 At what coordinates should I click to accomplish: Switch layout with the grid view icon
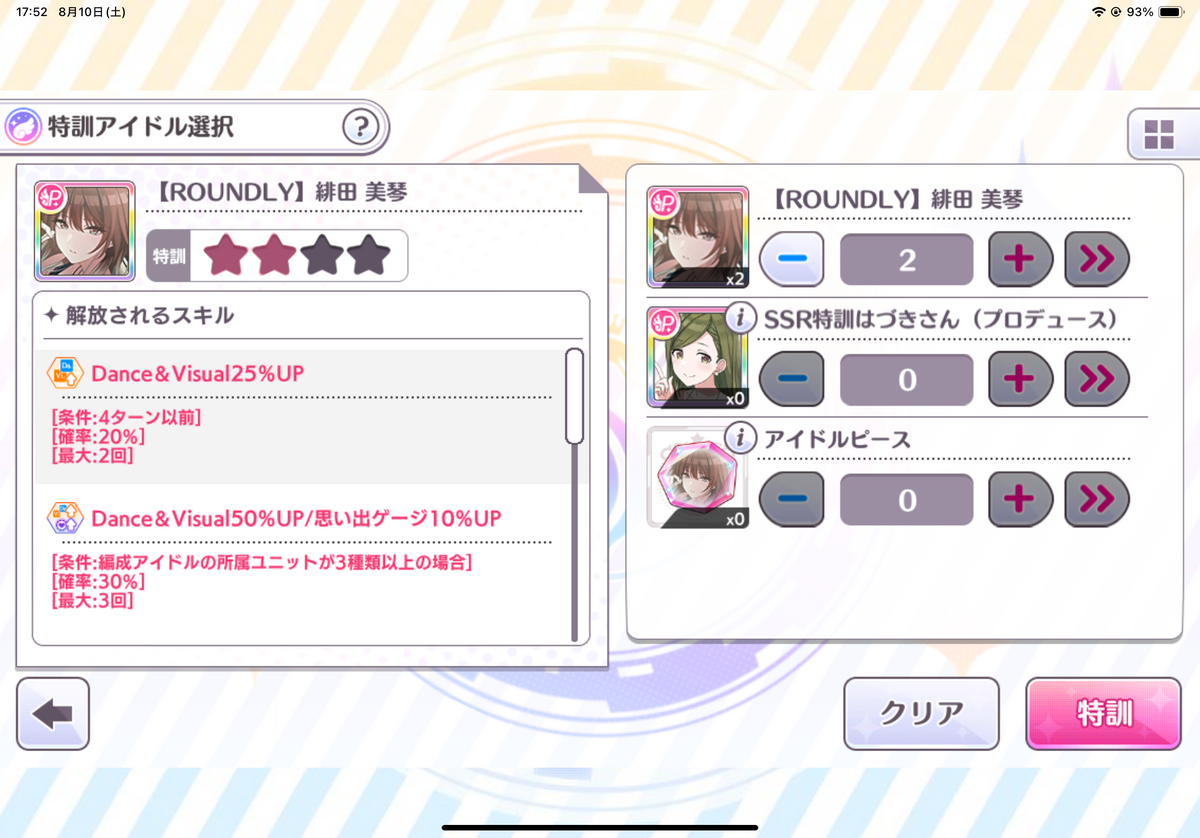coord(1159,134)
